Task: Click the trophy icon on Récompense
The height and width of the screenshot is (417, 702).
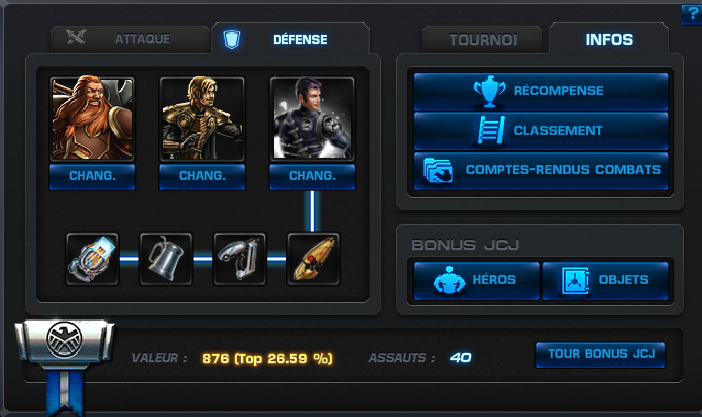Action: coord(489,91)
